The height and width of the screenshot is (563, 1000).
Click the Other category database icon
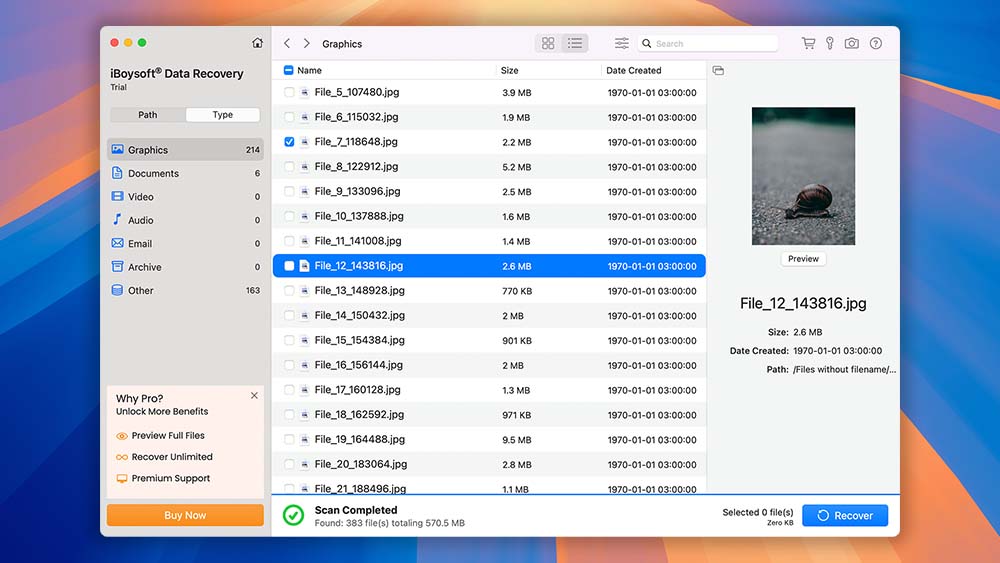[117, 290]
